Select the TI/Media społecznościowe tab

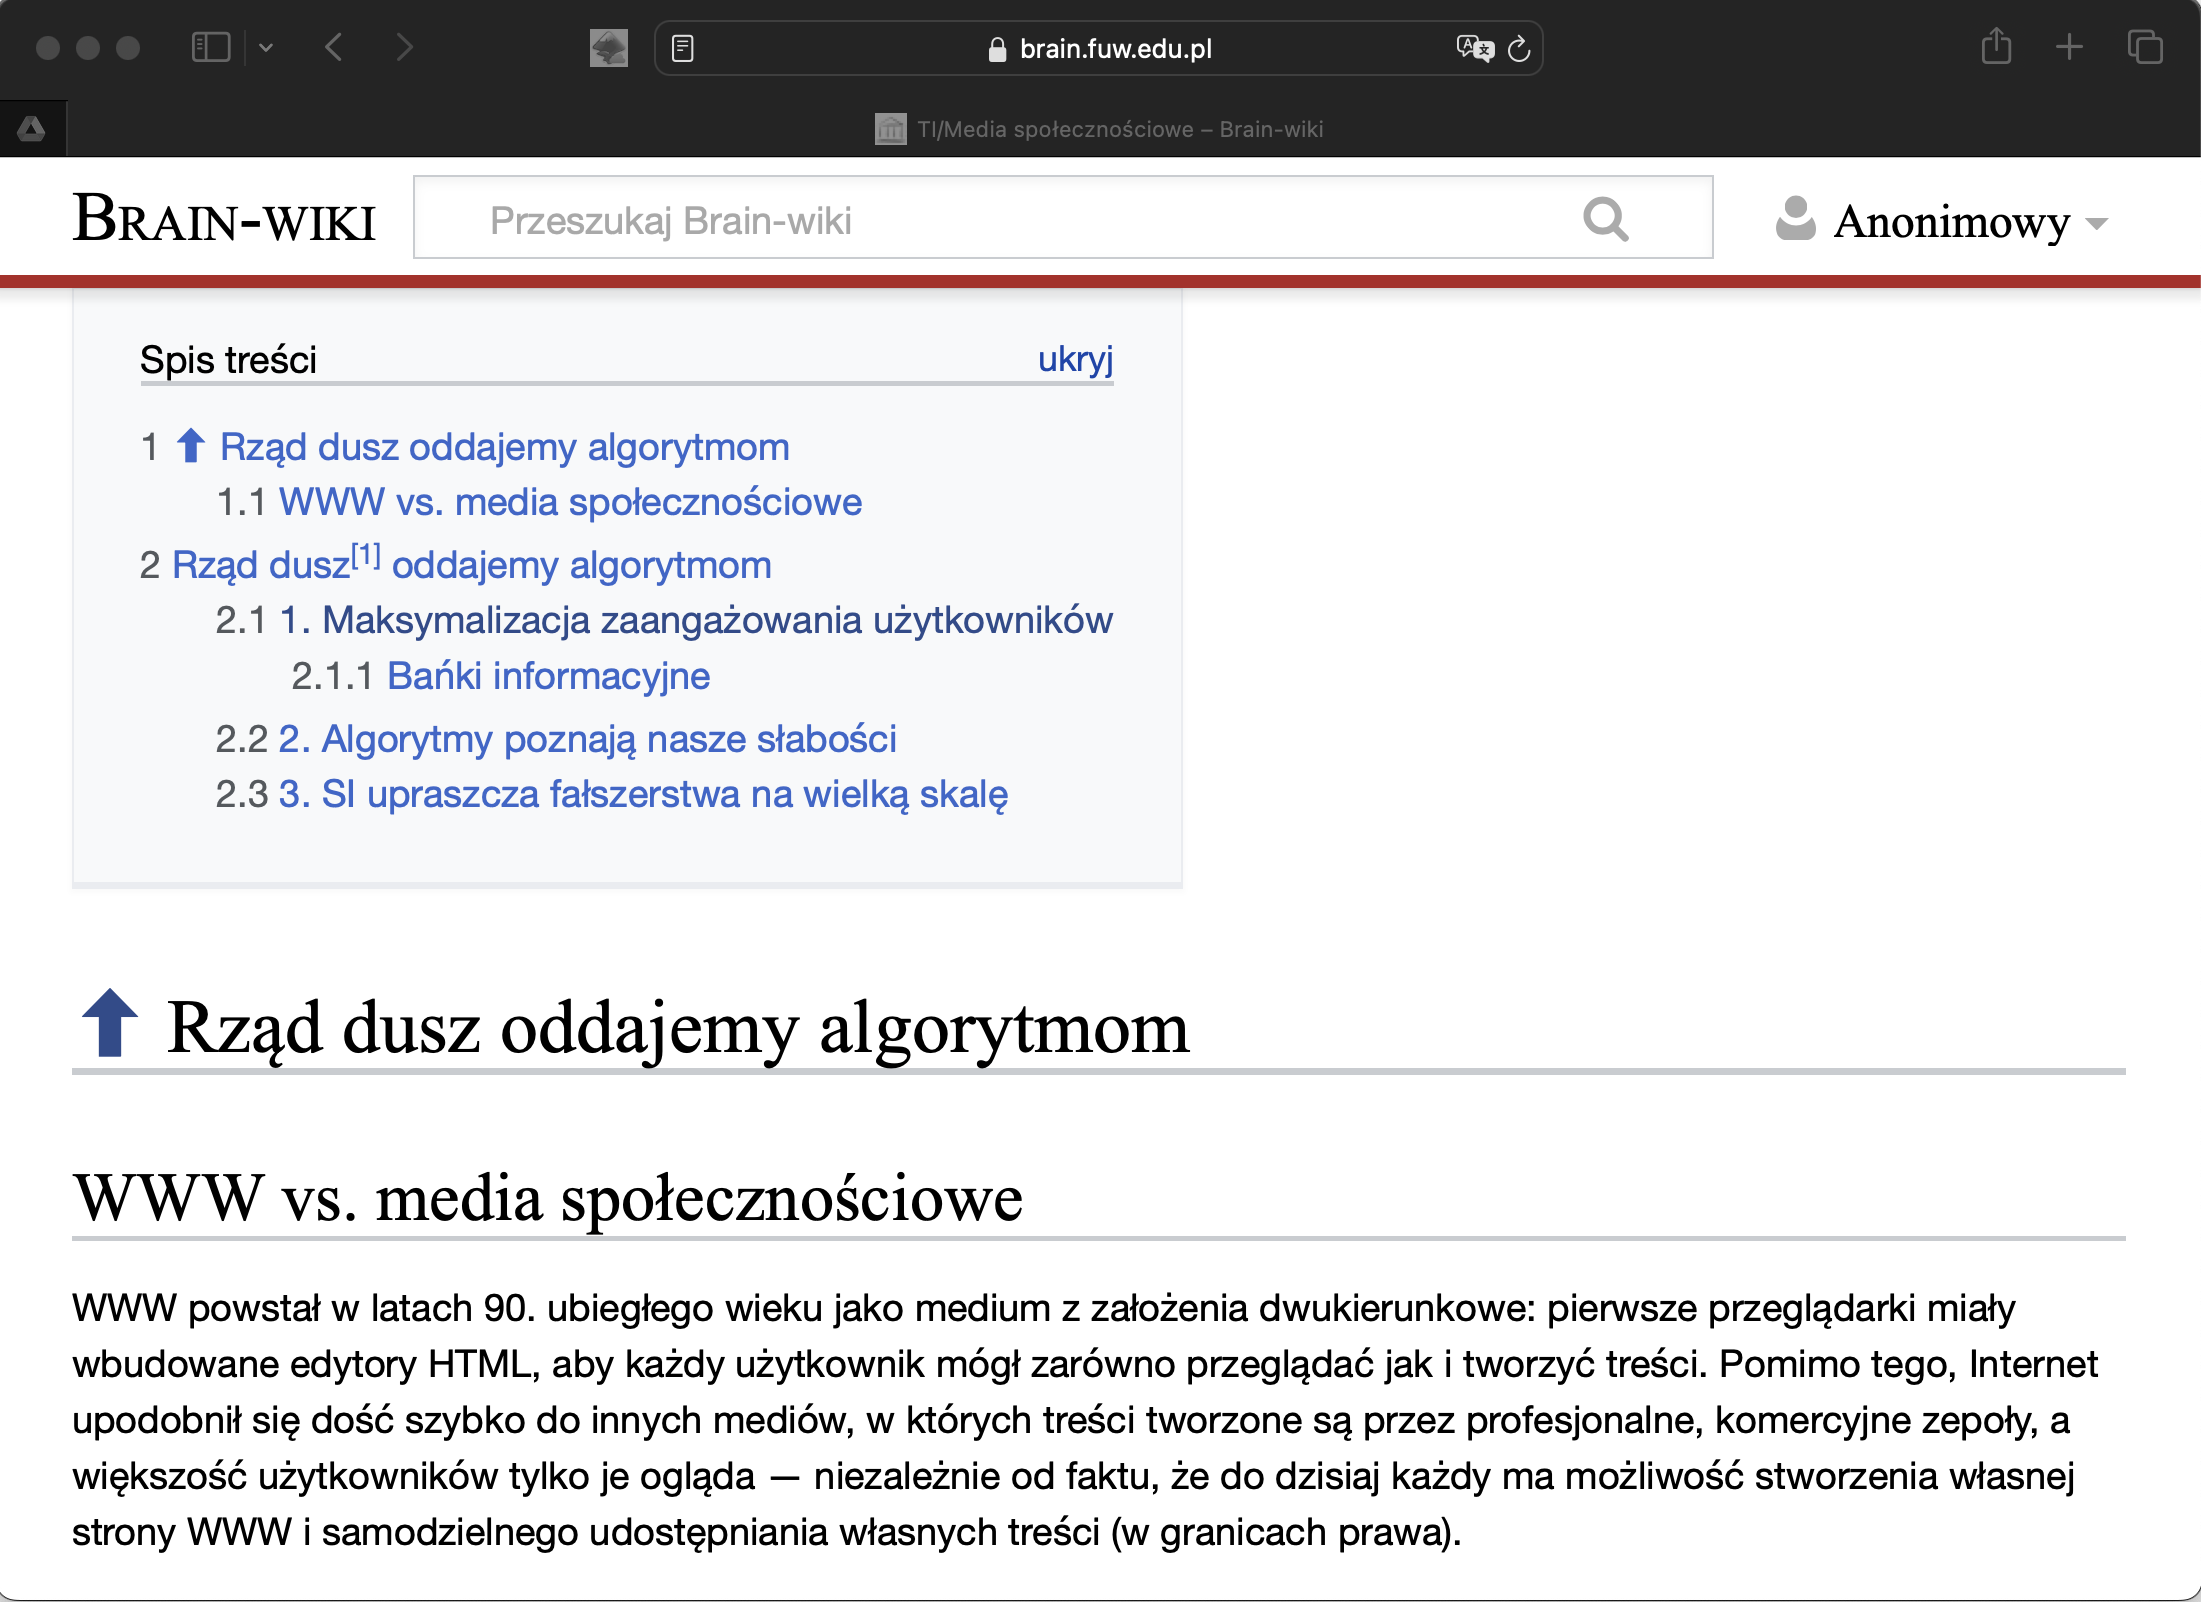click(1100, 129)
